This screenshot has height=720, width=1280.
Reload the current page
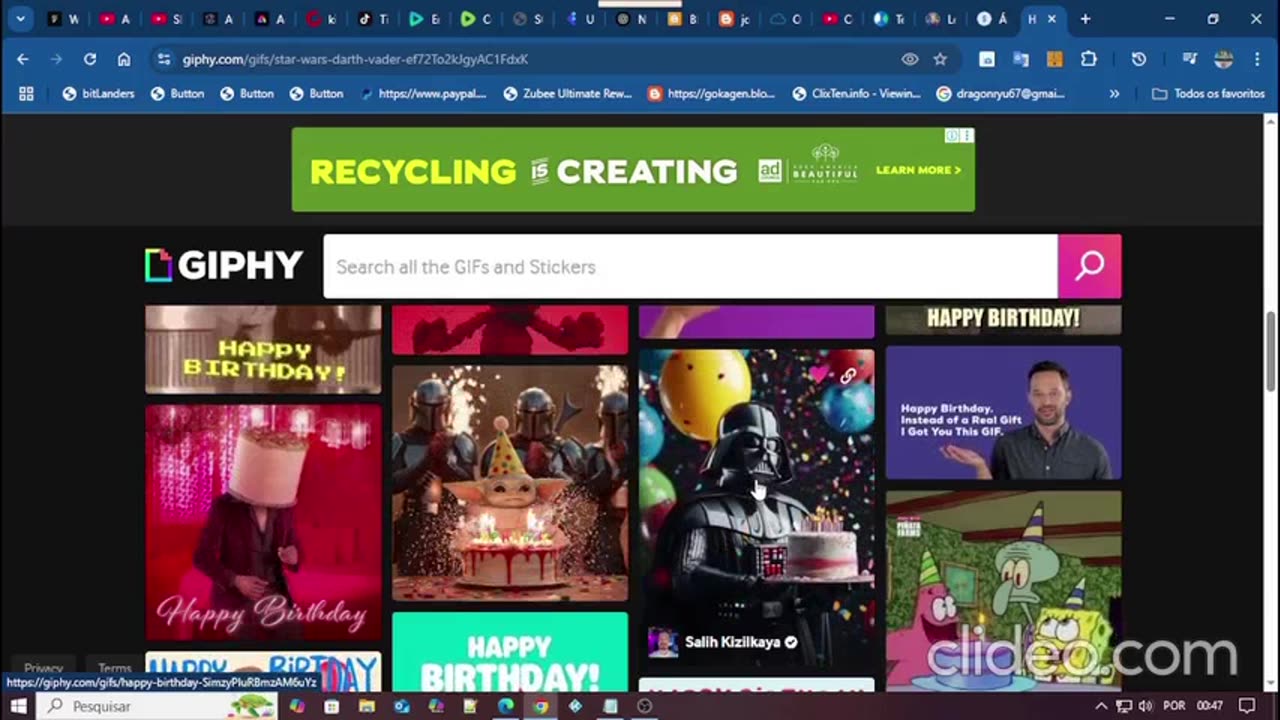click(90, 59)
